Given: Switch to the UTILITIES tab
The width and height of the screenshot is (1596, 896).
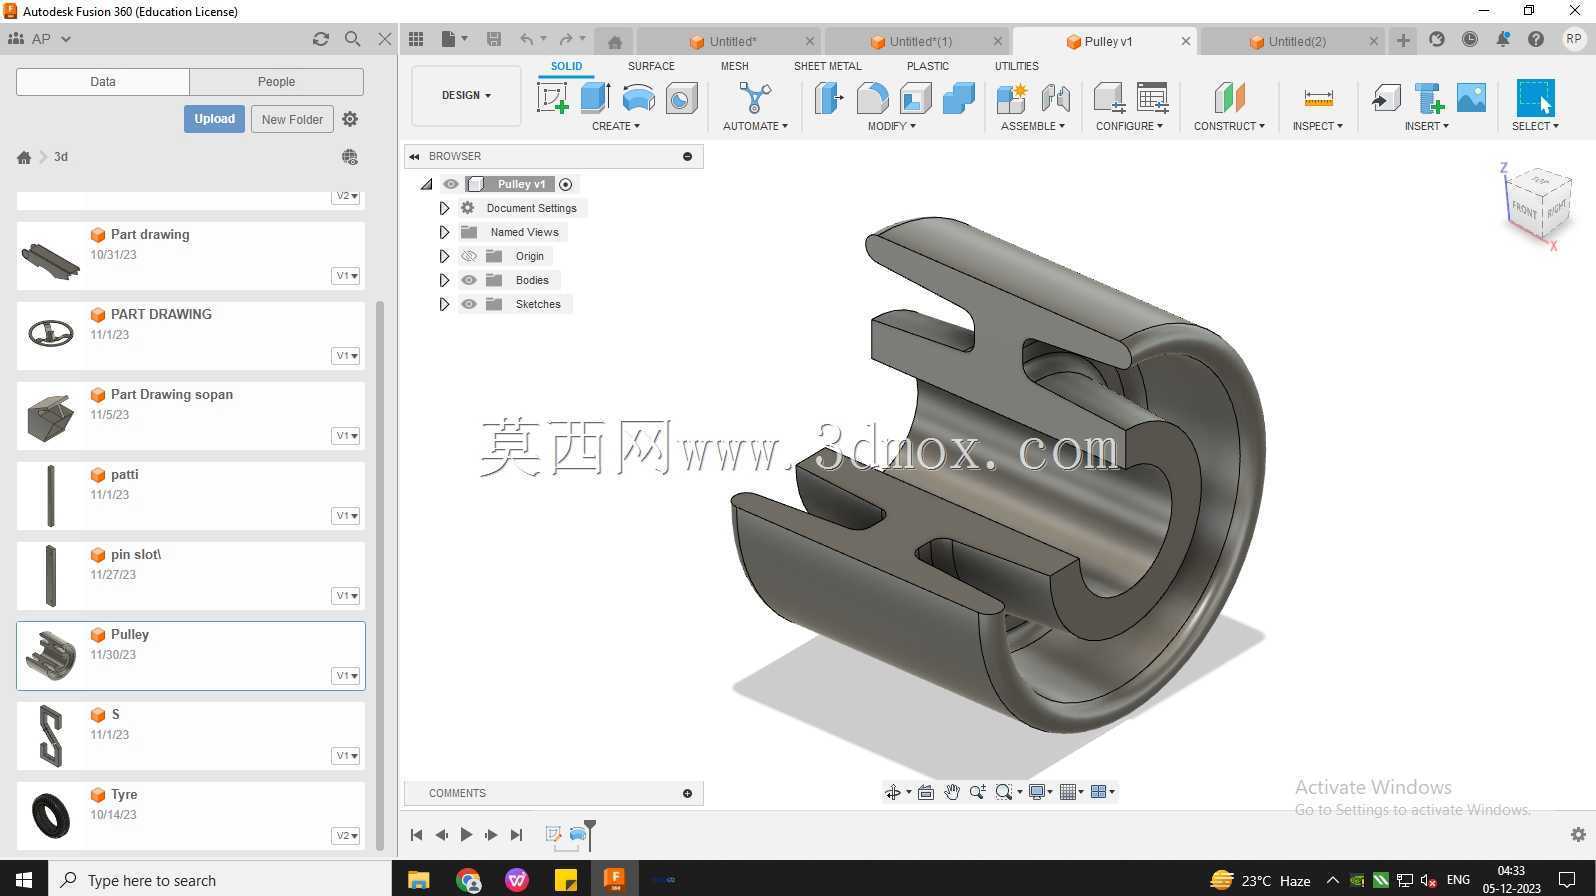Looking at the screenshot, I should (1016, 66).
